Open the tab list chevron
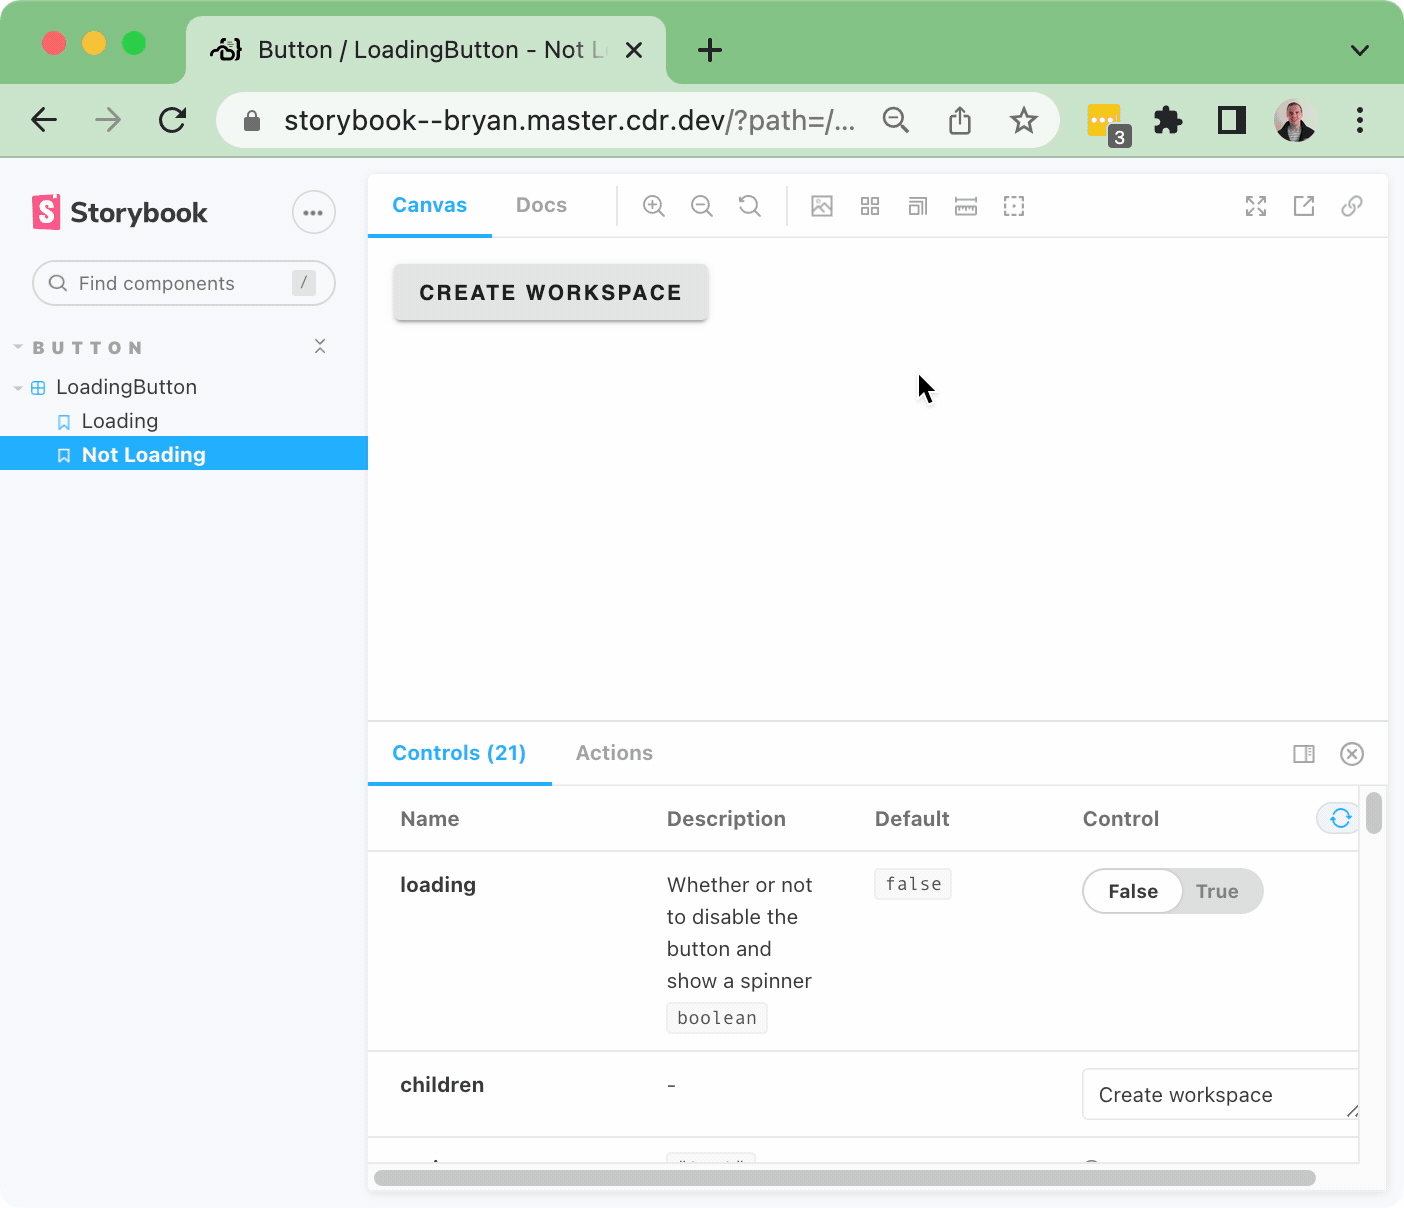Screen dimensions: 1404x1208 pyautogui.click(x=1360, y=50)
